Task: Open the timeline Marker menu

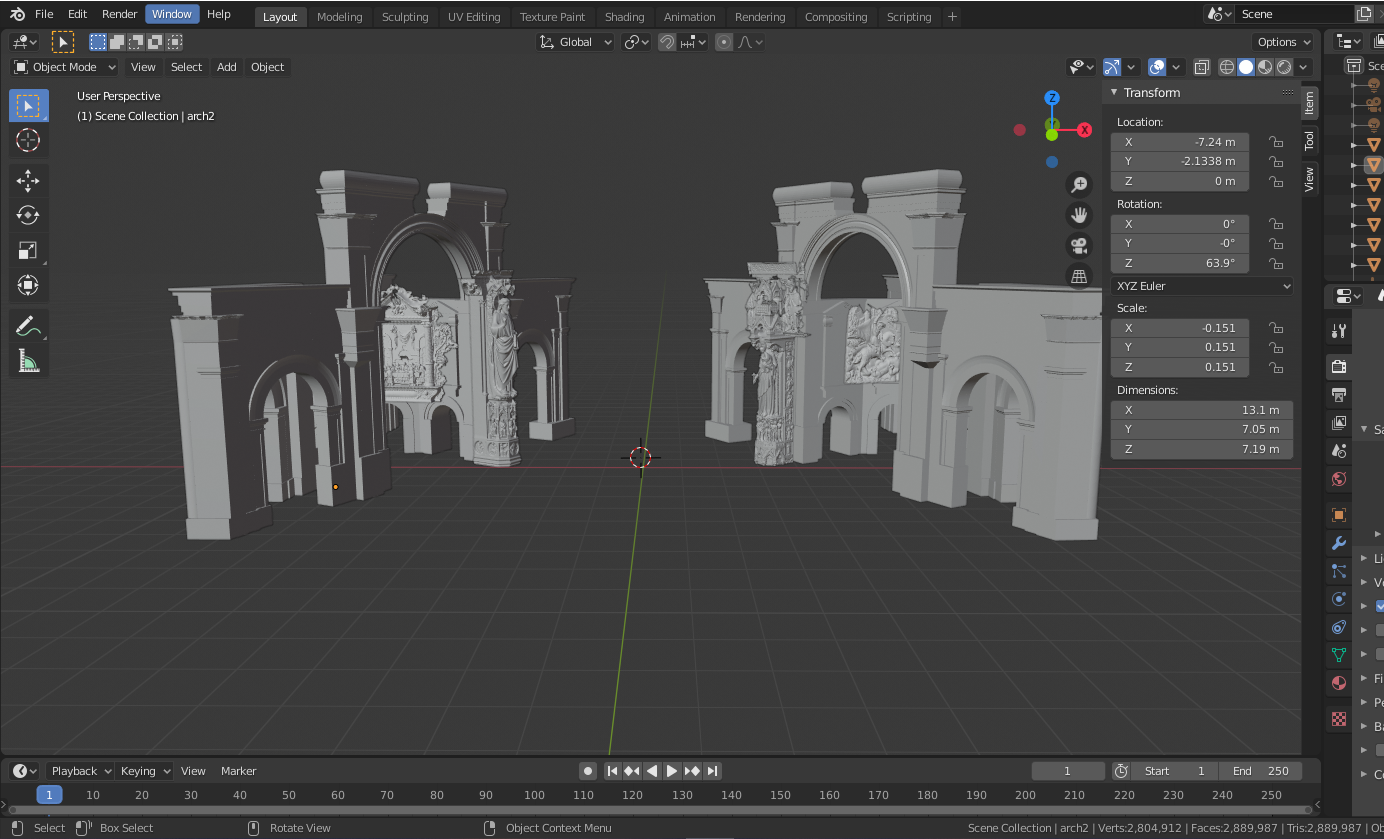Action: pos(239,771)
